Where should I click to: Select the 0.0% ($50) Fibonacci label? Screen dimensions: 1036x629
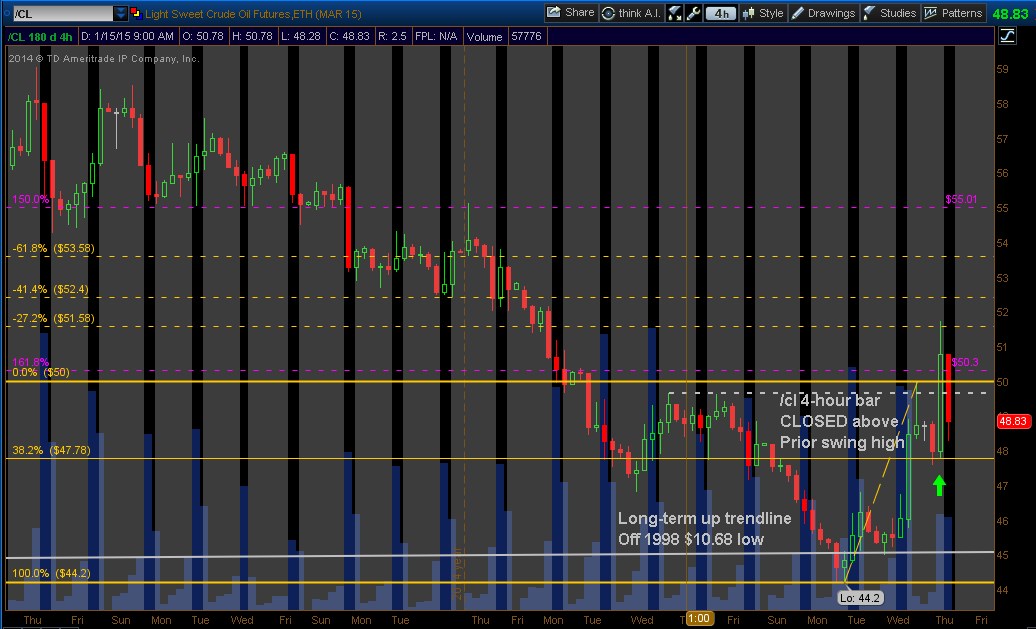coord(41,373)
